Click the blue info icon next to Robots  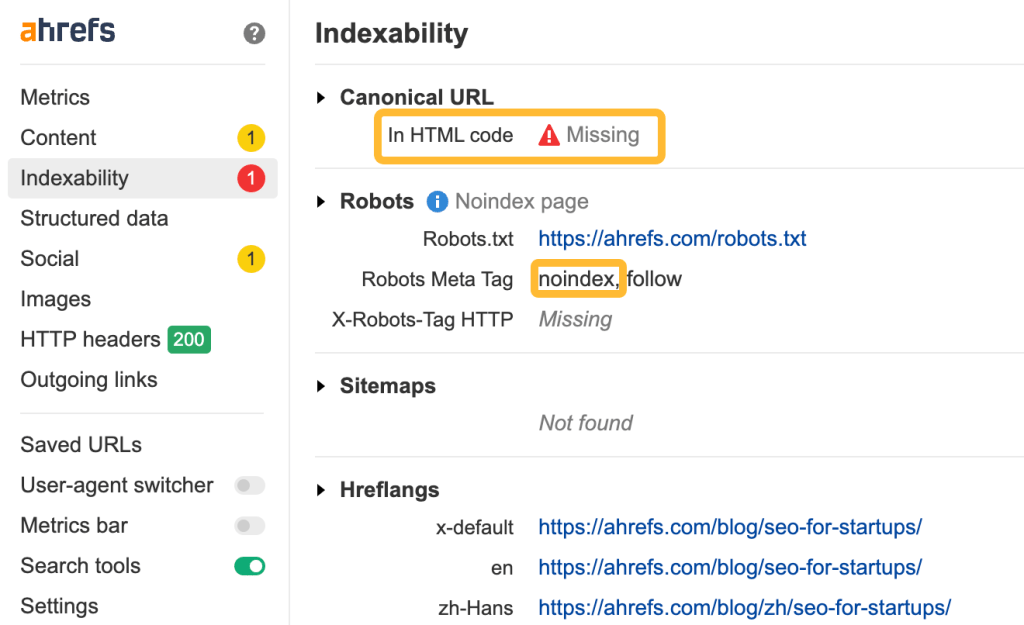[437, 202]
